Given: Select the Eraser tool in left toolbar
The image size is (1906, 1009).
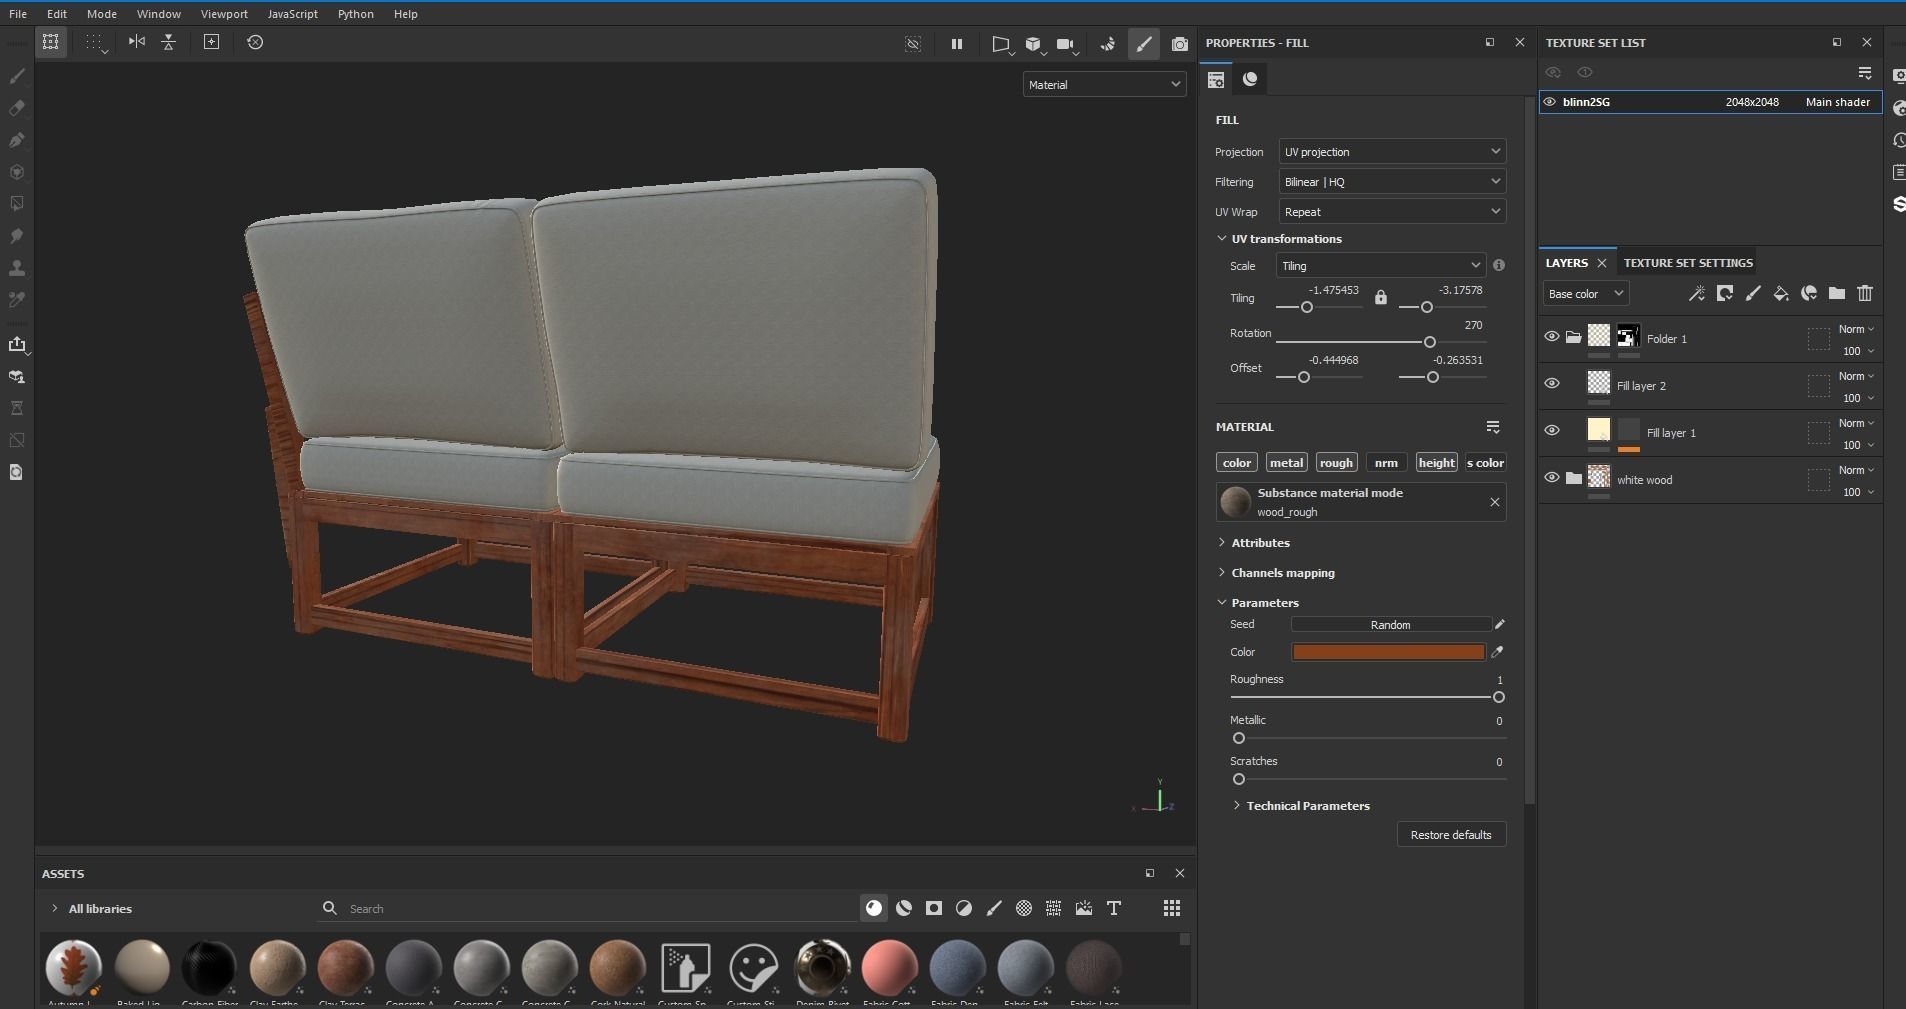Looking at the screenshot, I should pos(17,108).
